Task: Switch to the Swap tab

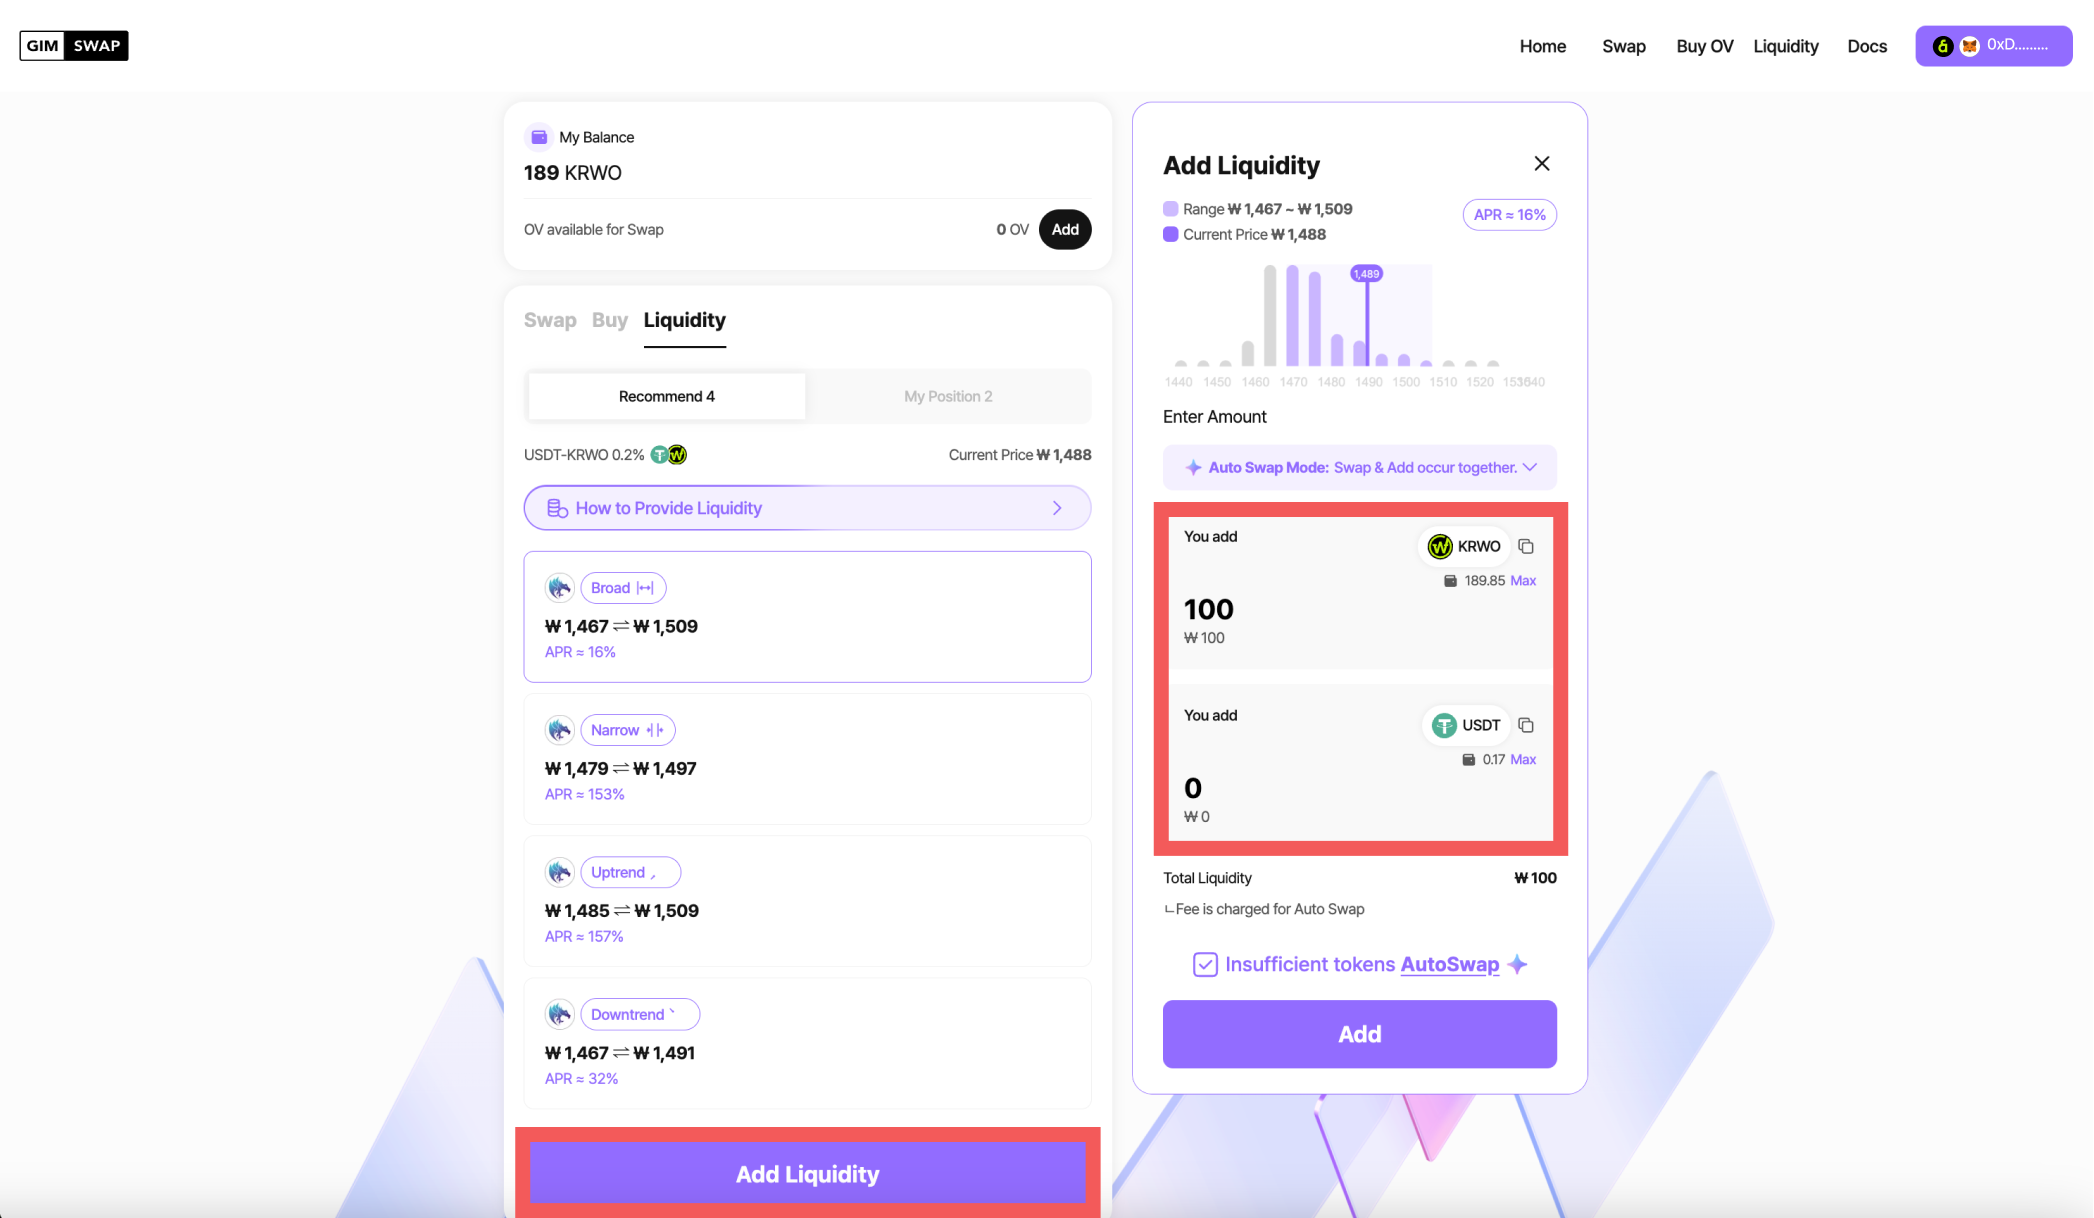Action: [x=550, y=320]
